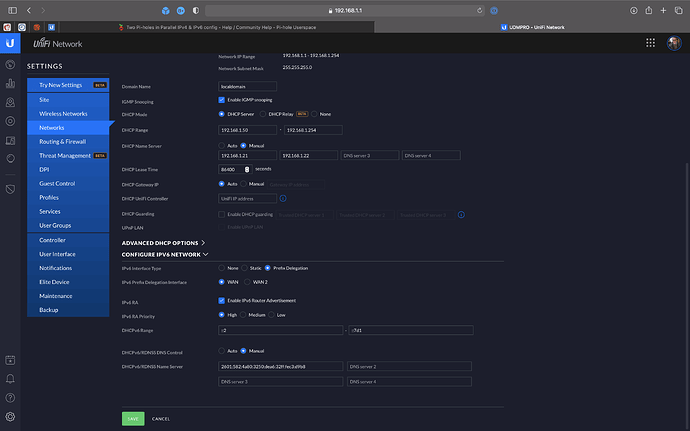Click the DHCP Lease Time stepper arrows

pos(247,169)
